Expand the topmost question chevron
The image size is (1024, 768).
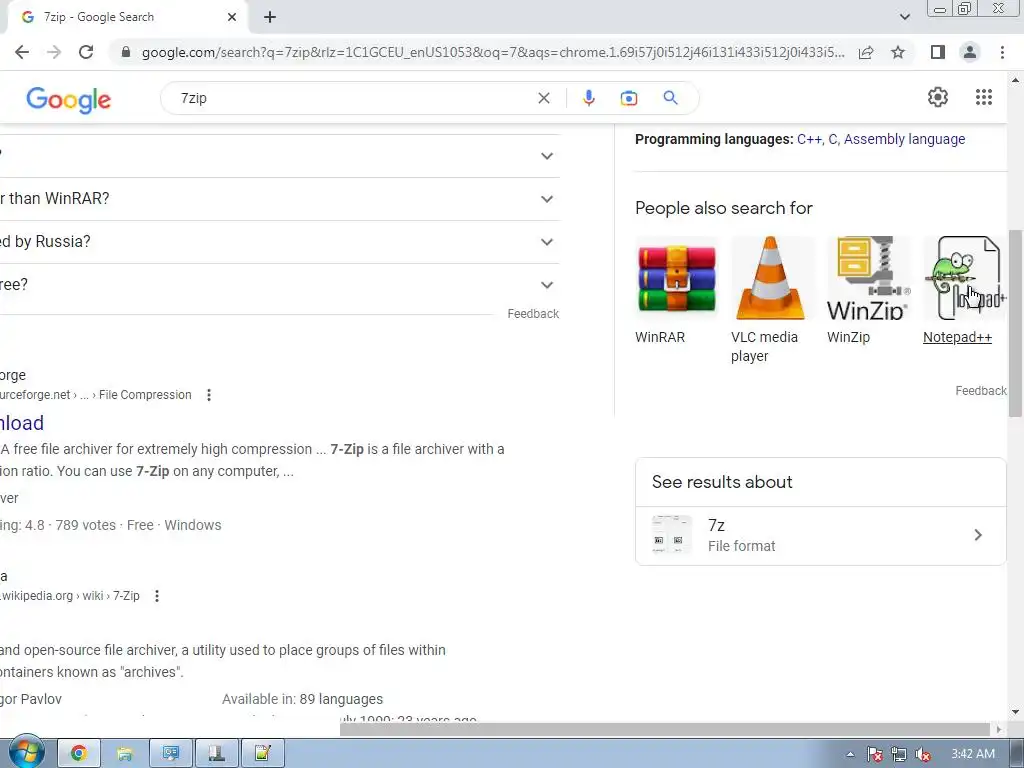(x=547, y=156)
